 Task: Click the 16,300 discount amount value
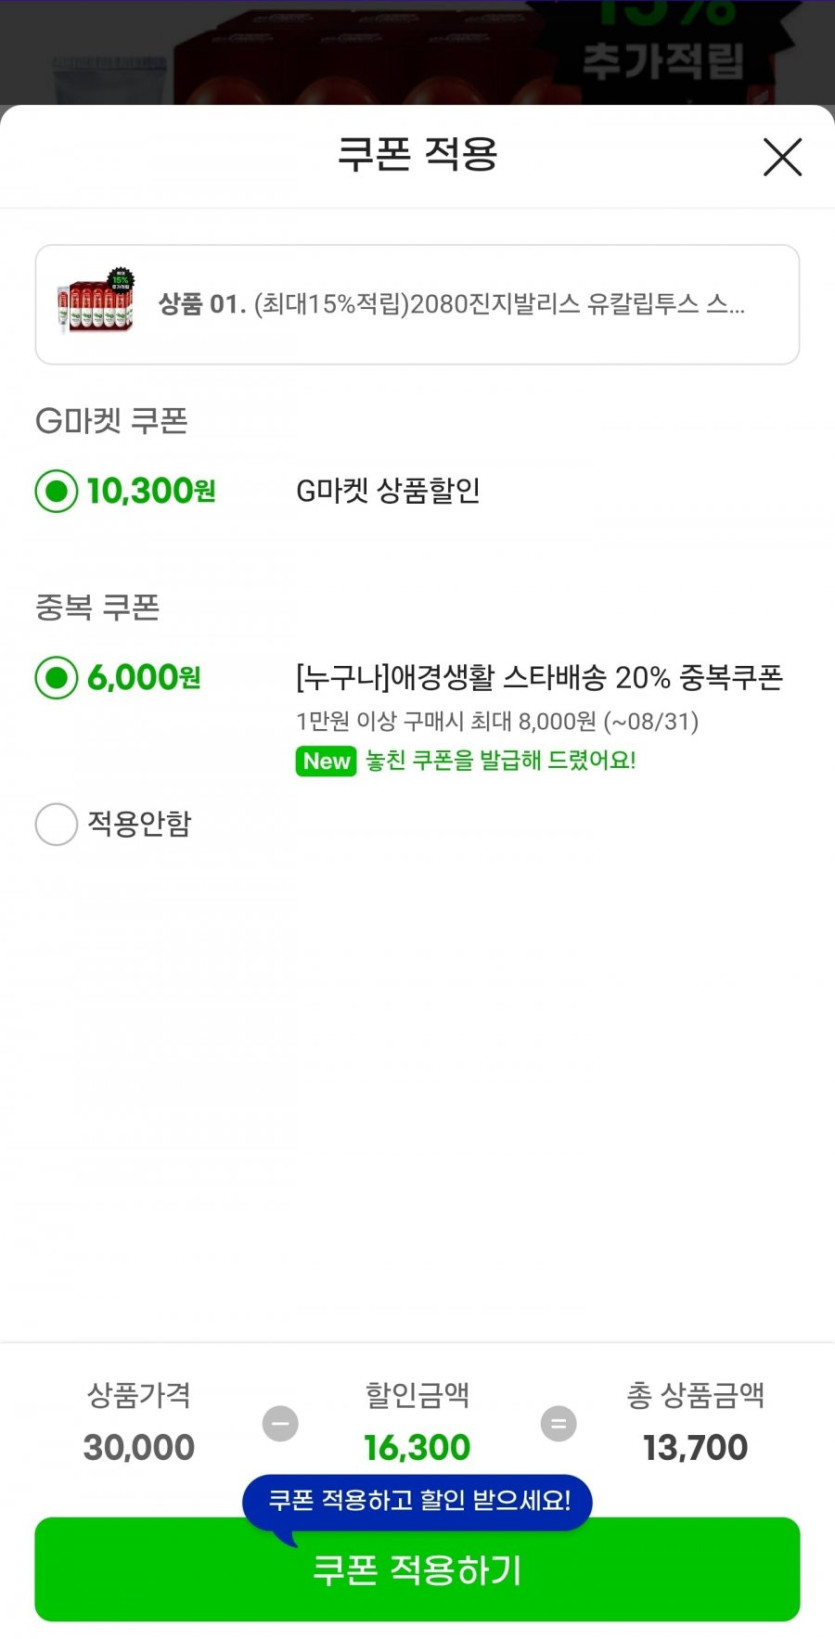(417, 1447)
